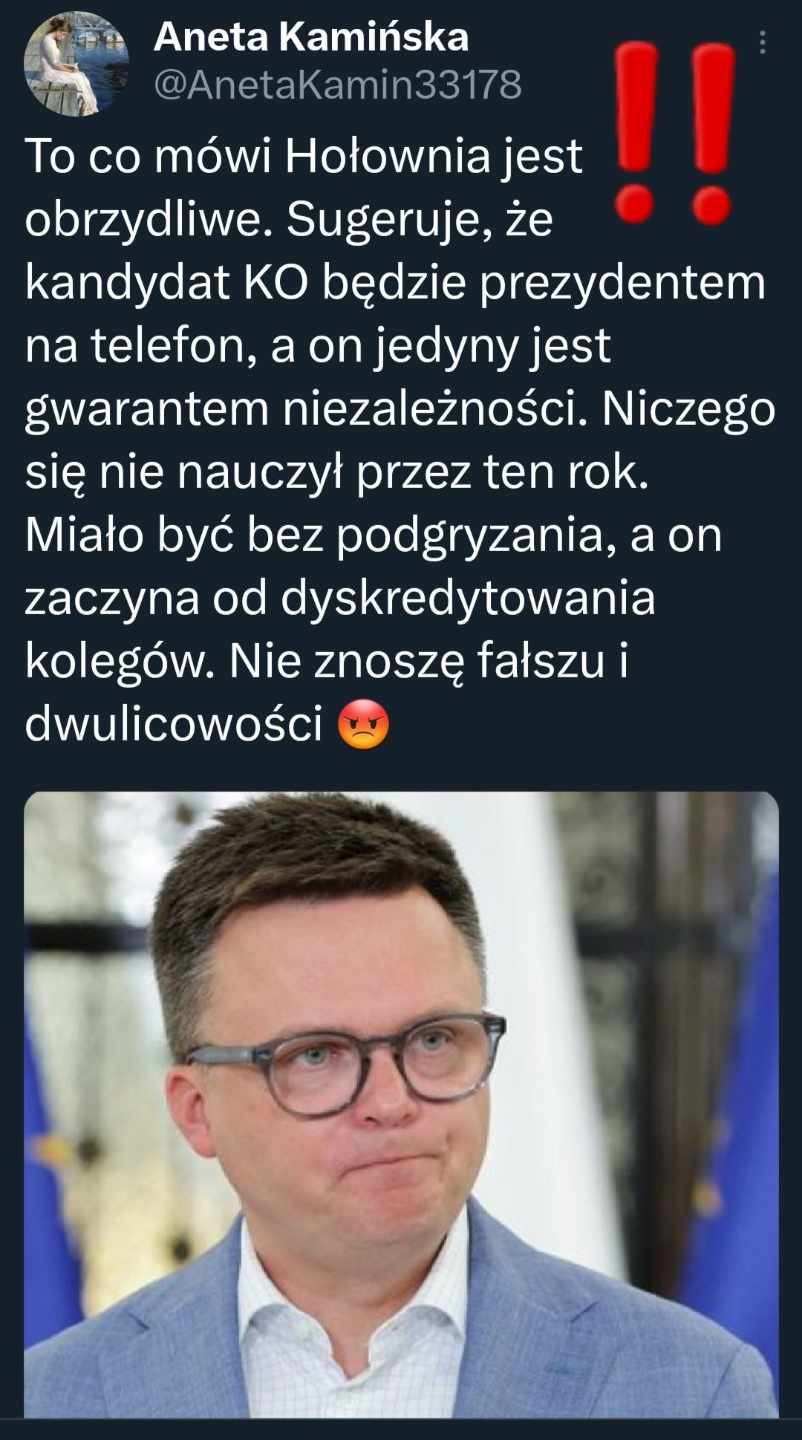Tap Aneta Kamińska's profile avatar

[x=76, y=64]
